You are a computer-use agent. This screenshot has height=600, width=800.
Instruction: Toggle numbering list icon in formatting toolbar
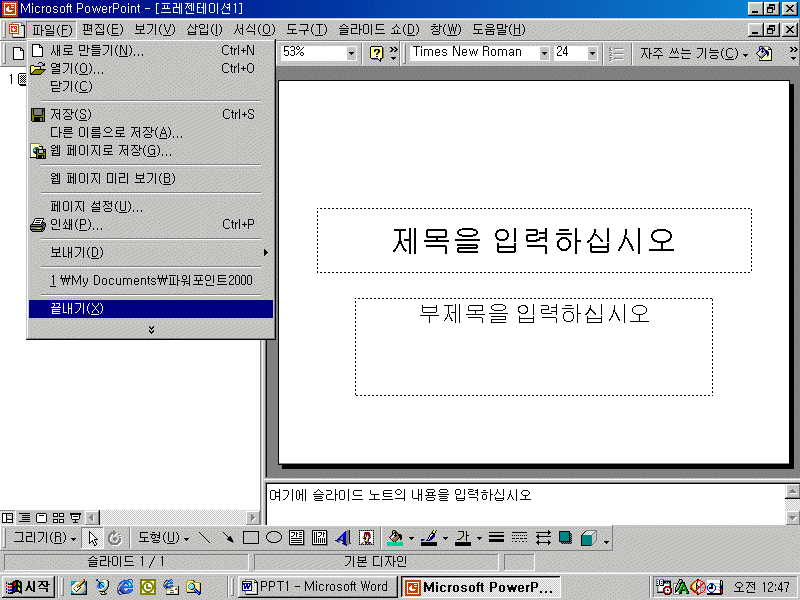pyautogui.click(x=616, y=53)
